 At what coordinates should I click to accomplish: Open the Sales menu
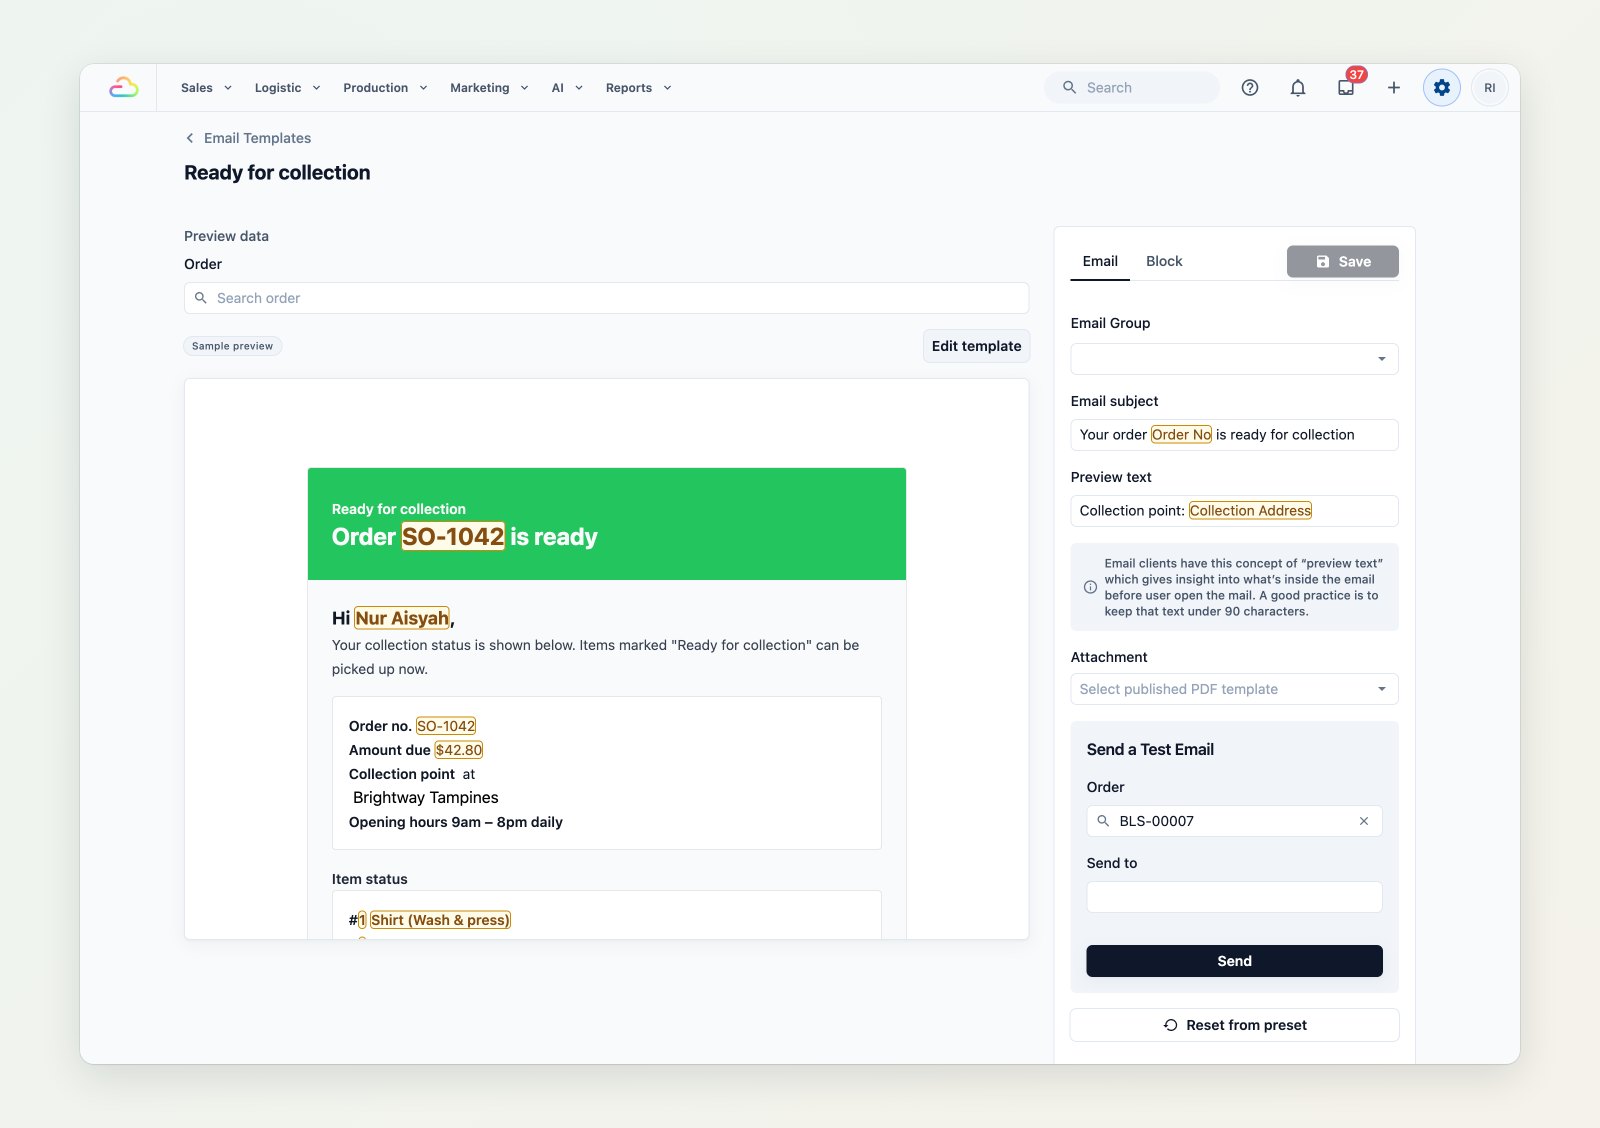coord(206,88)
